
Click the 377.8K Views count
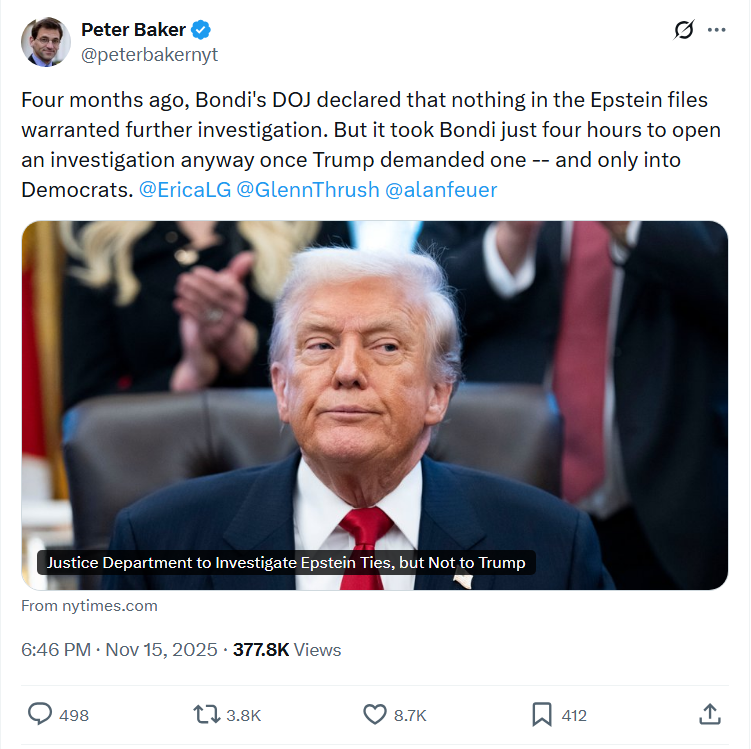287,650
